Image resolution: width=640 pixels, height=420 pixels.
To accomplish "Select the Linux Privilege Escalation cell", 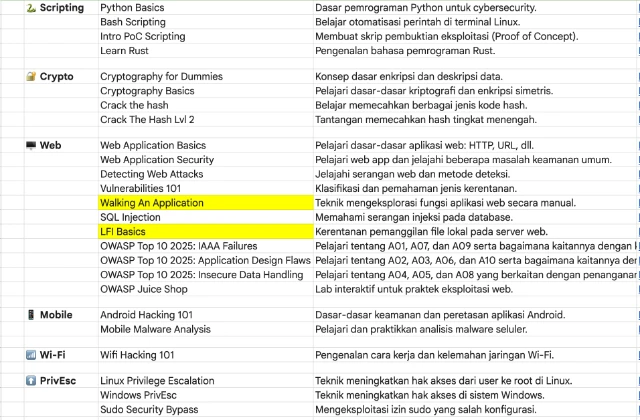I will click(x=206, y=380).
